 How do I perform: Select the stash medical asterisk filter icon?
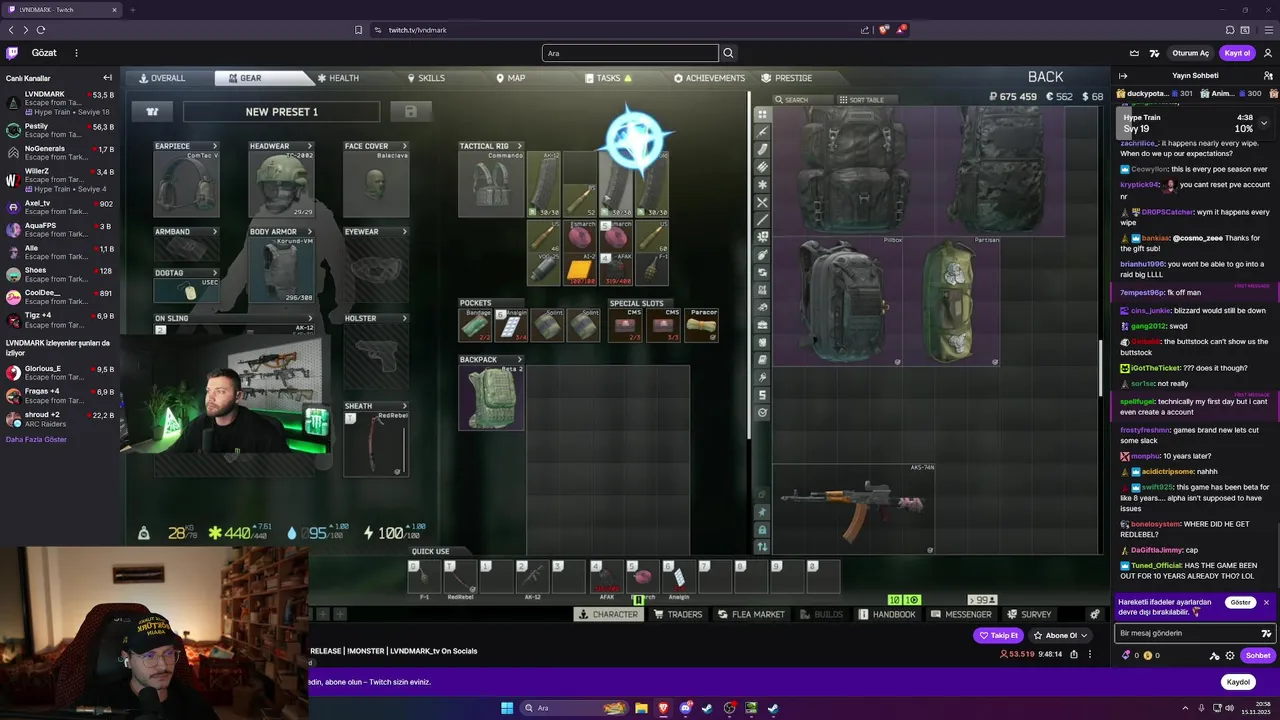coord(762,185)
